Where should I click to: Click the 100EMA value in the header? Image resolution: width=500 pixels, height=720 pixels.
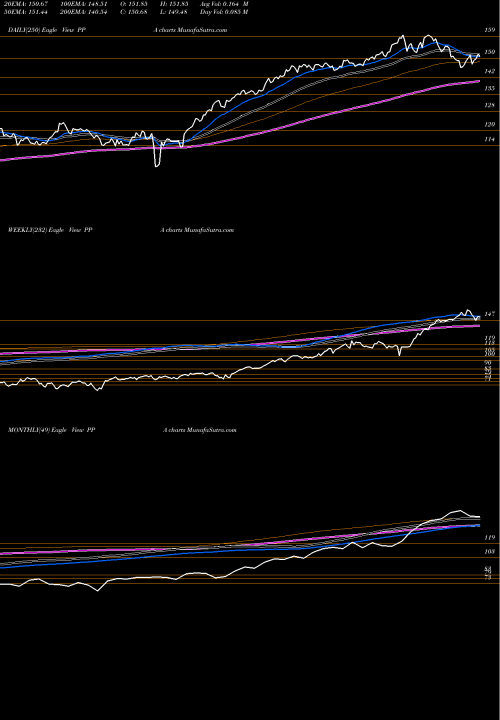pyautogui.click(x=96, y=4)
